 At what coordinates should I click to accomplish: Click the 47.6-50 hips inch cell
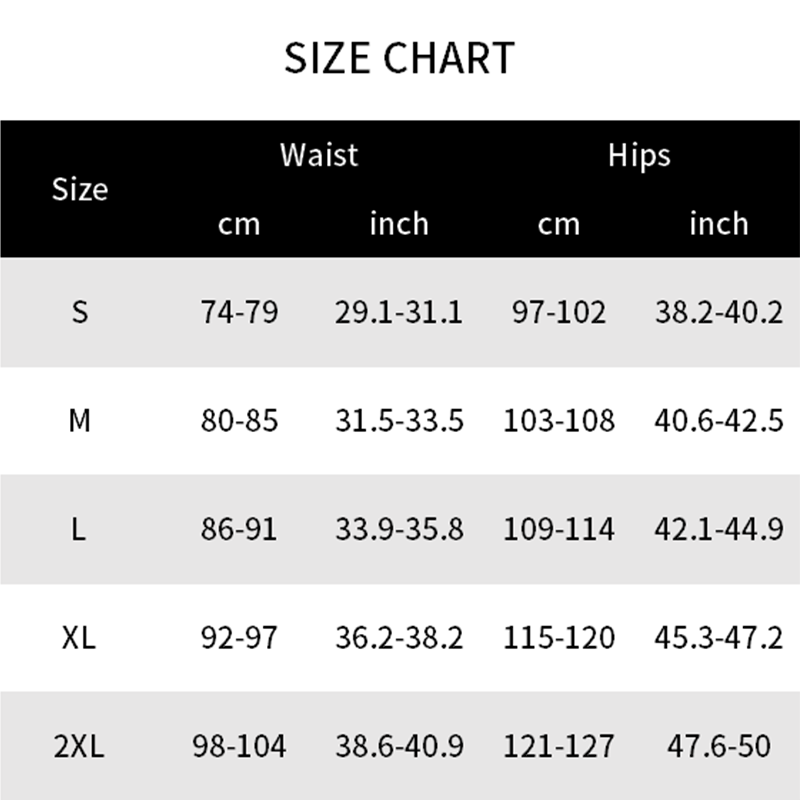point(719,745)
